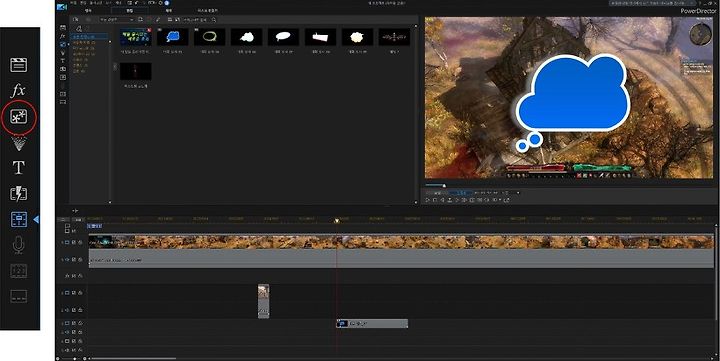Click the library panel vertical scrollbar

click(416, 114)
